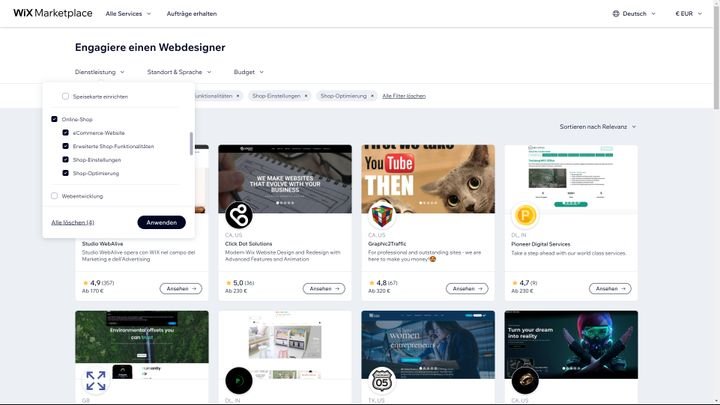Uncheck Erweiterte Shop-Funktionalitäten checkbox
This screenshot has height=405, width=720.
click(65, 146)
